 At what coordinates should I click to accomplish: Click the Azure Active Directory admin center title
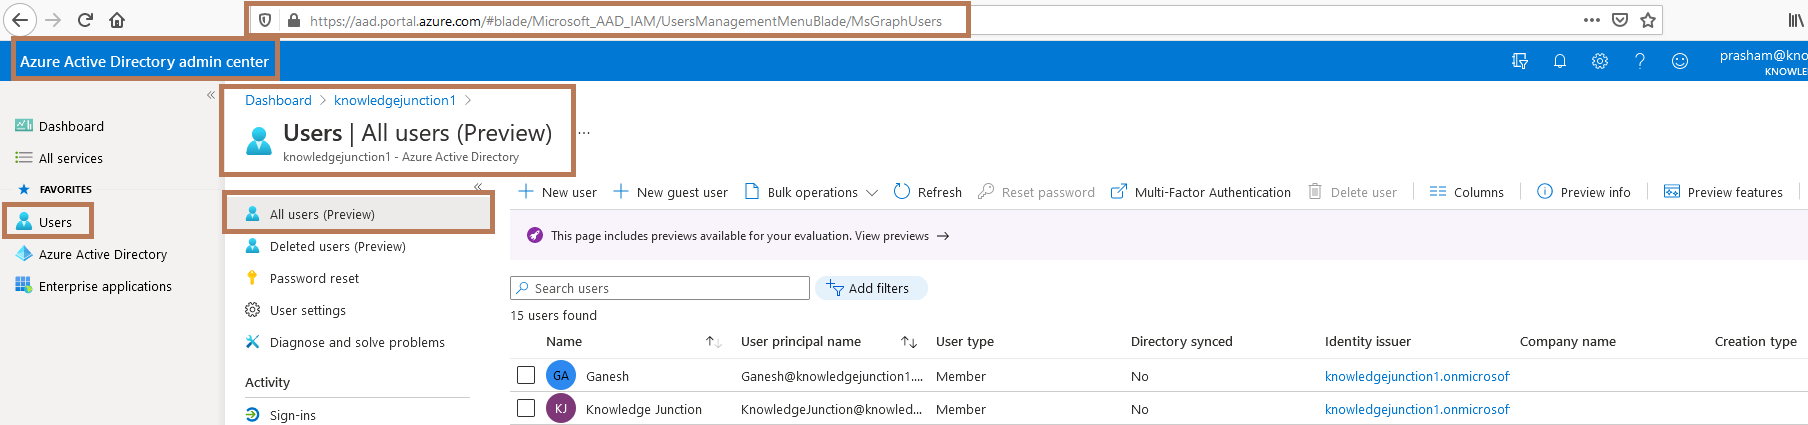144,61
